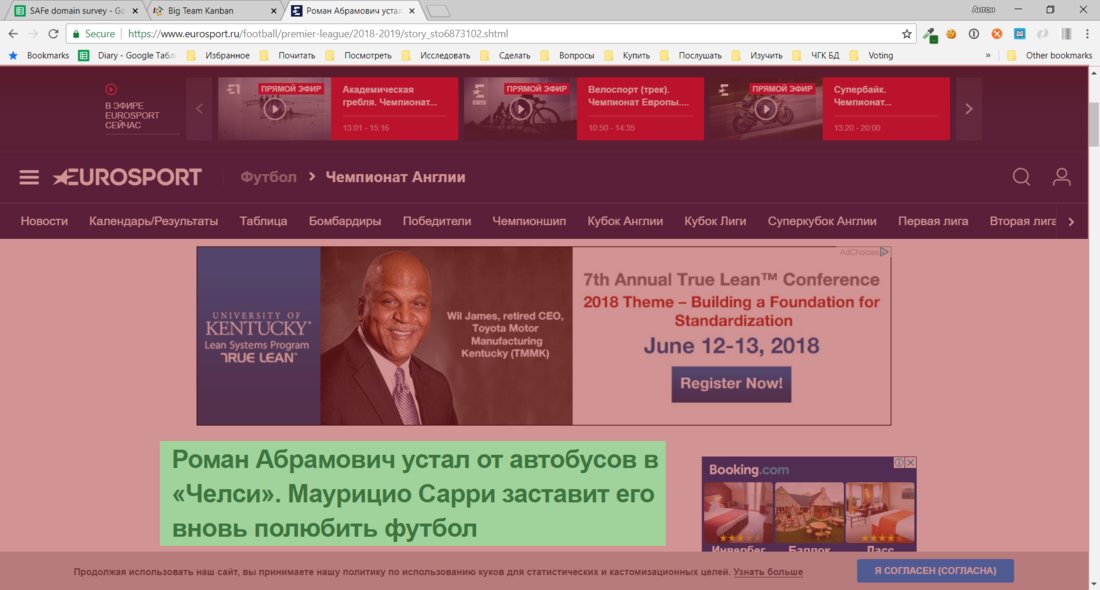Open the user account icon

coord(1061,177)
